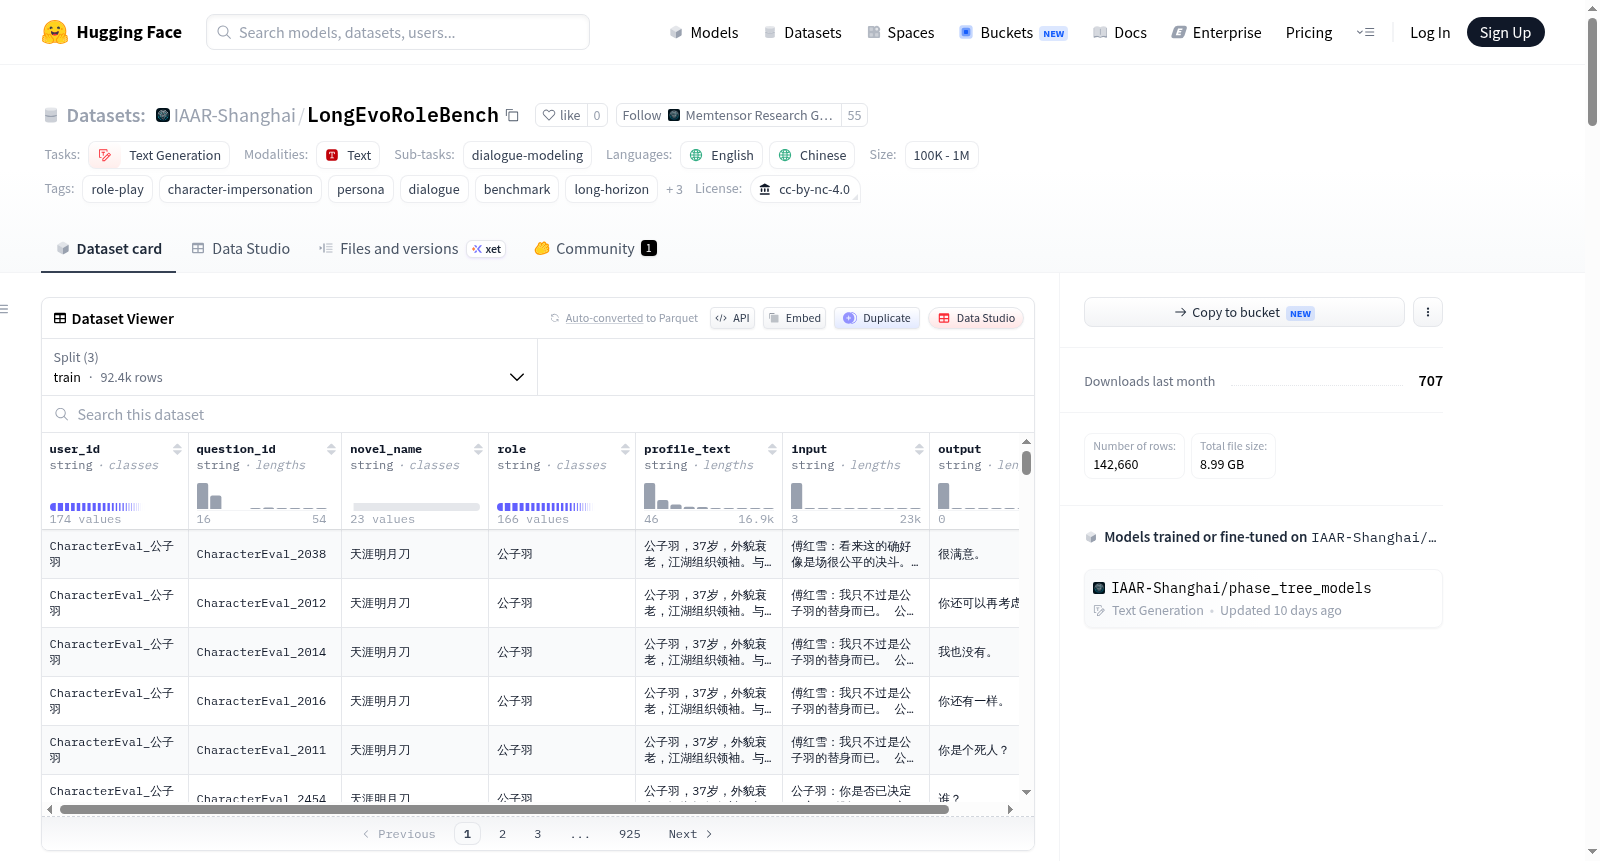Open the more navigation options menu icon
This screenshot has width=1600, height=861.
(1365, 32)
